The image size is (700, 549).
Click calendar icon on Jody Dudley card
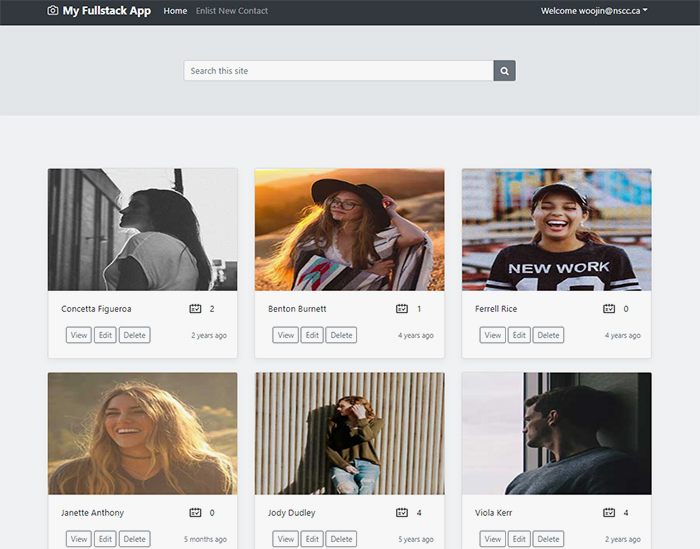(x=402, y=513)
